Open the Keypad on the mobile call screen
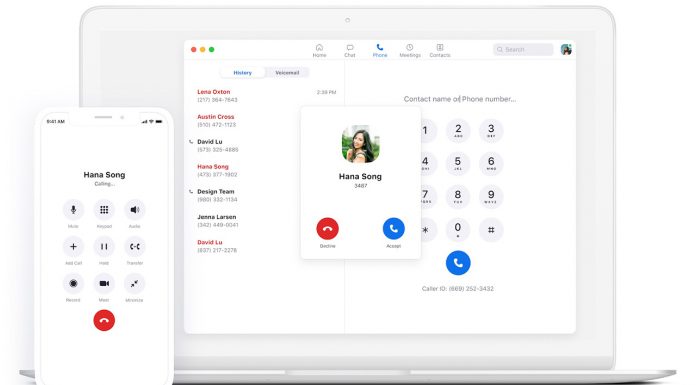The image size is (696, 385). pos(104,210)
